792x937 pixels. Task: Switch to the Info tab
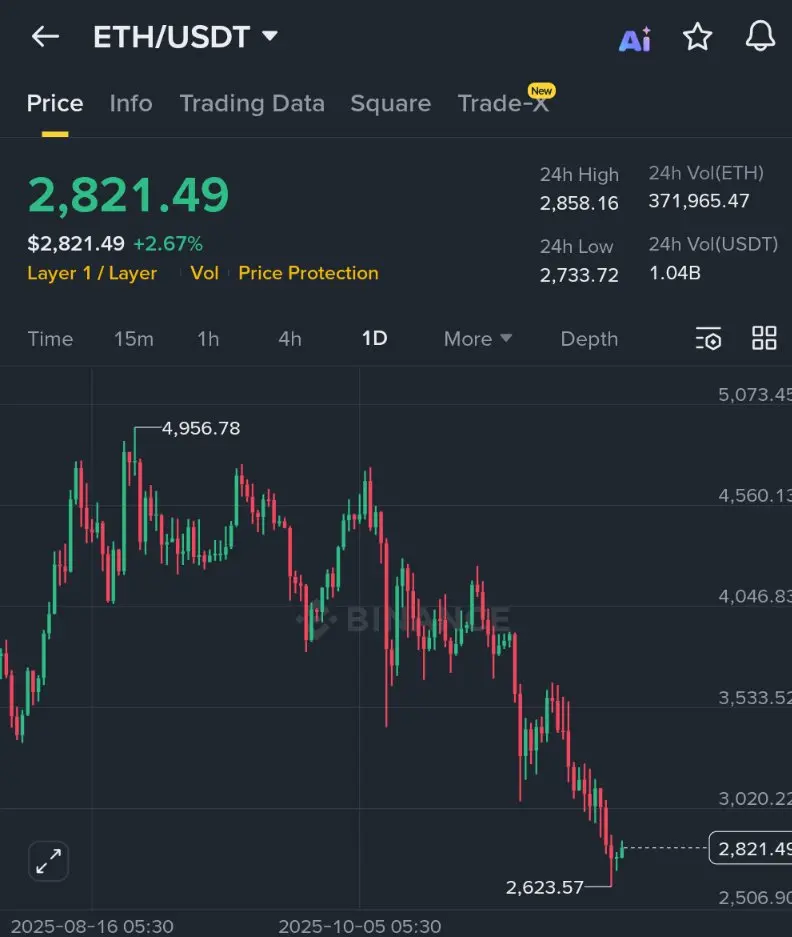[x=131, y=103]
